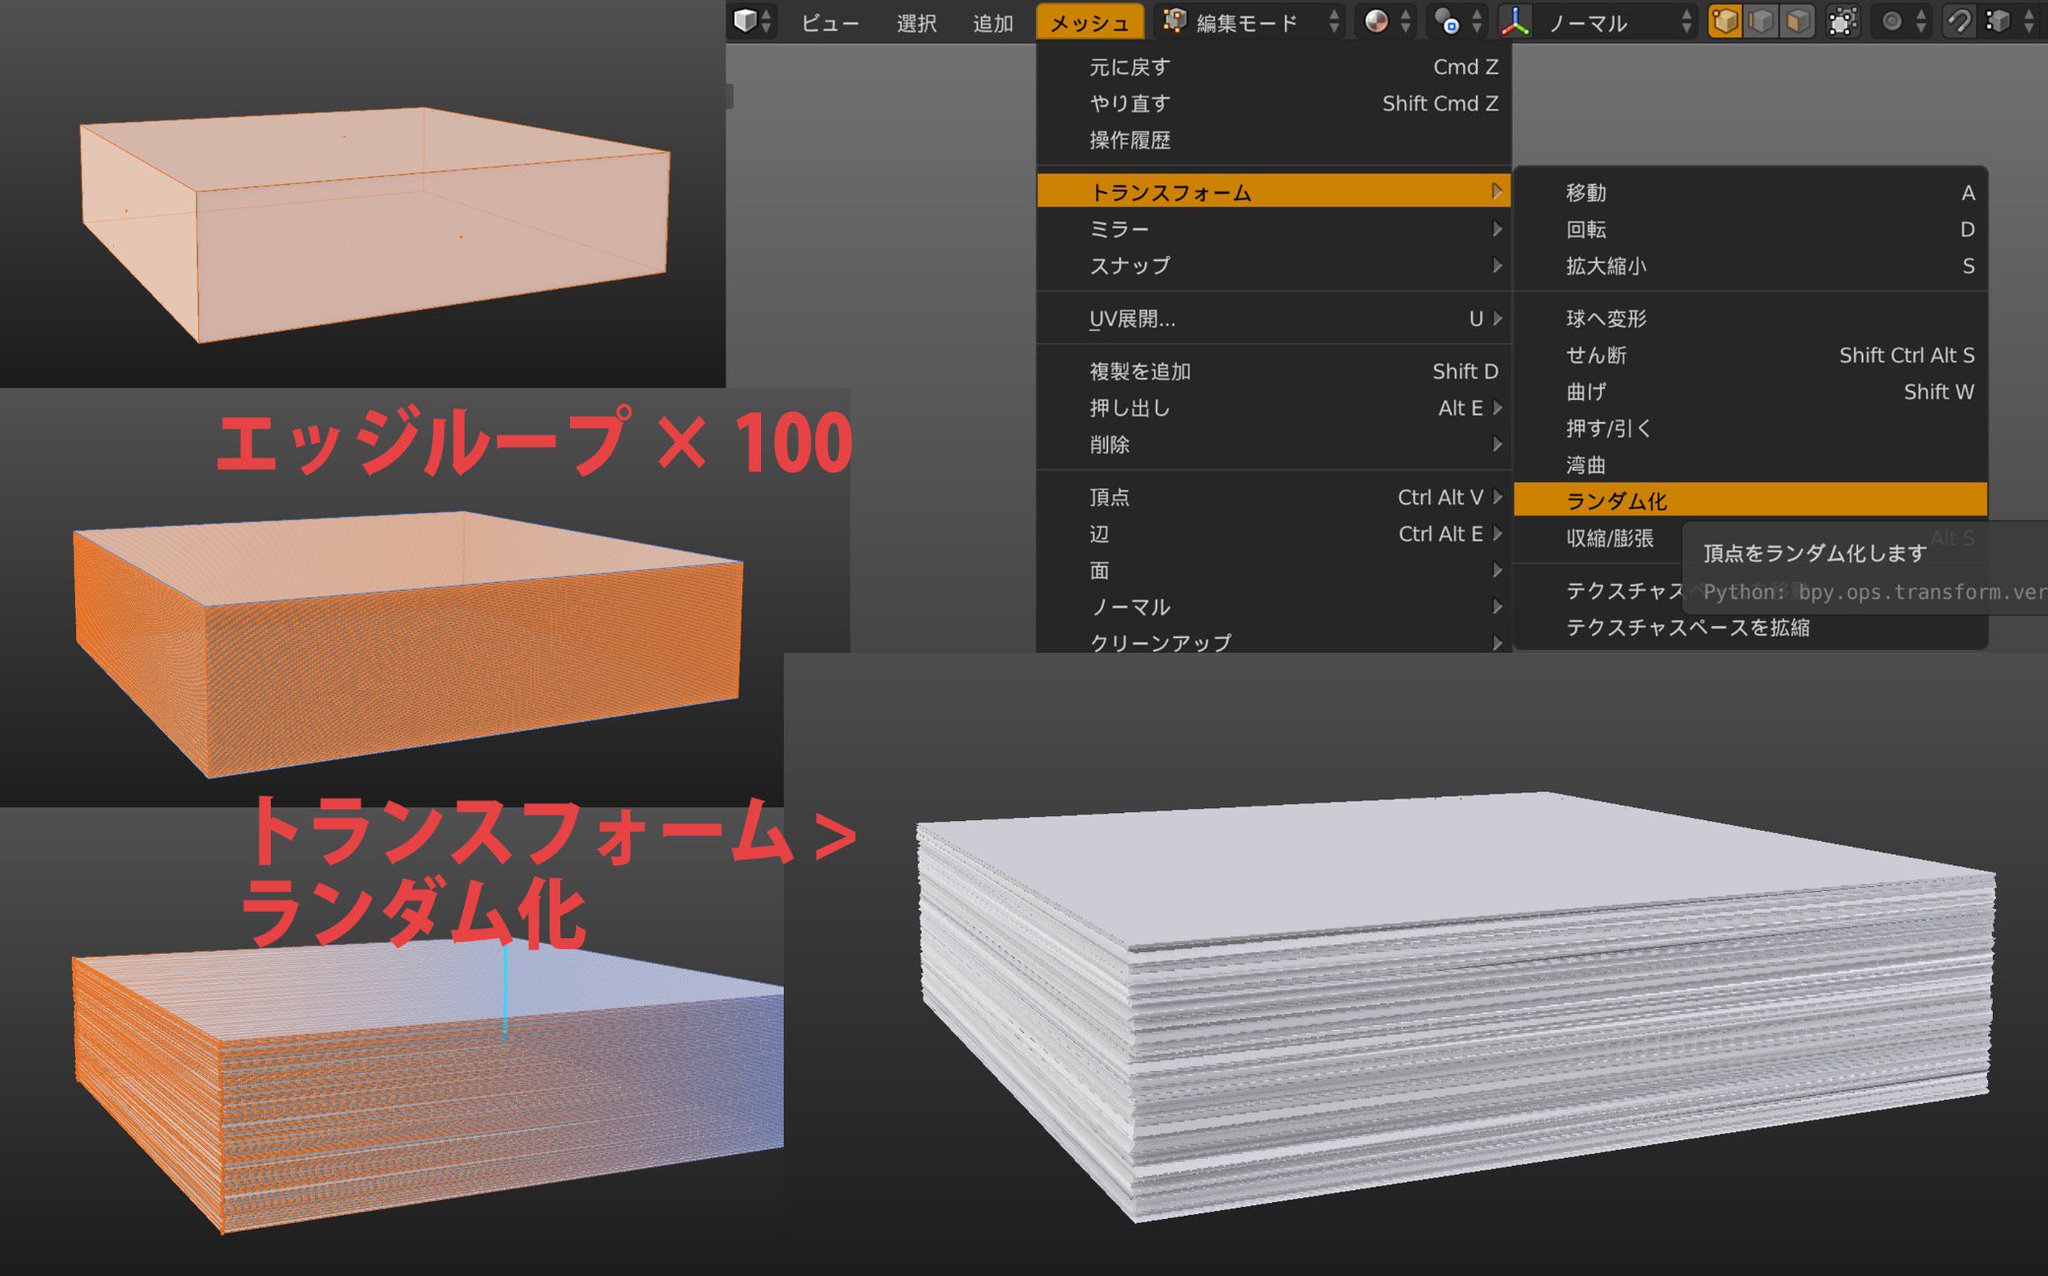2048x1276 pixels.
Task: Click the rendered gray paper stack image
Action: (1416, 964)
